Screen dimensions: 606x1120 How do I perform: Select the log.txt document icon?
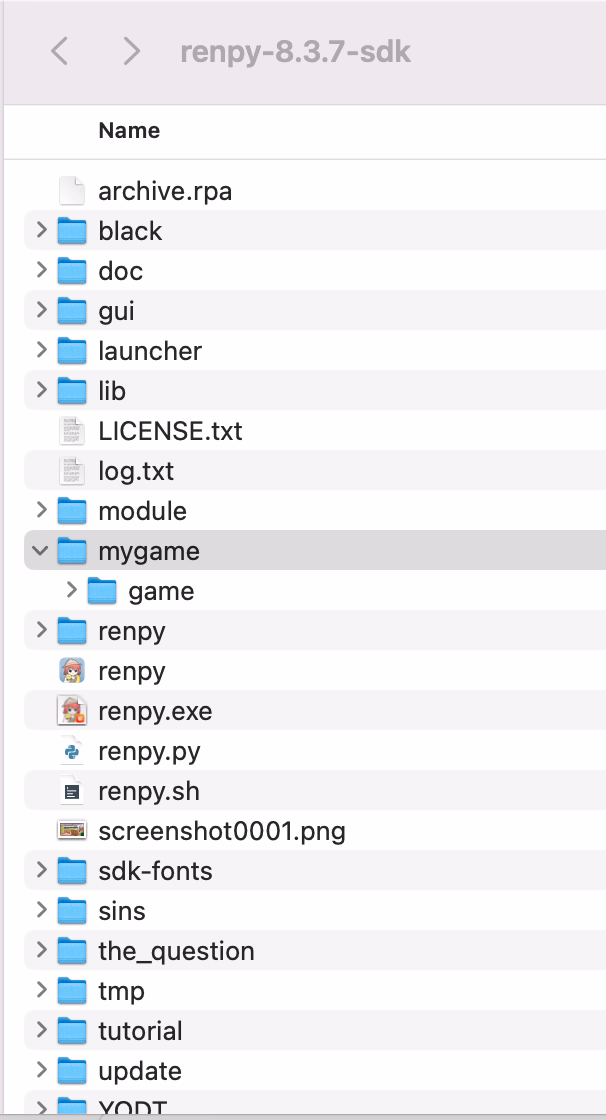[71, 471]
